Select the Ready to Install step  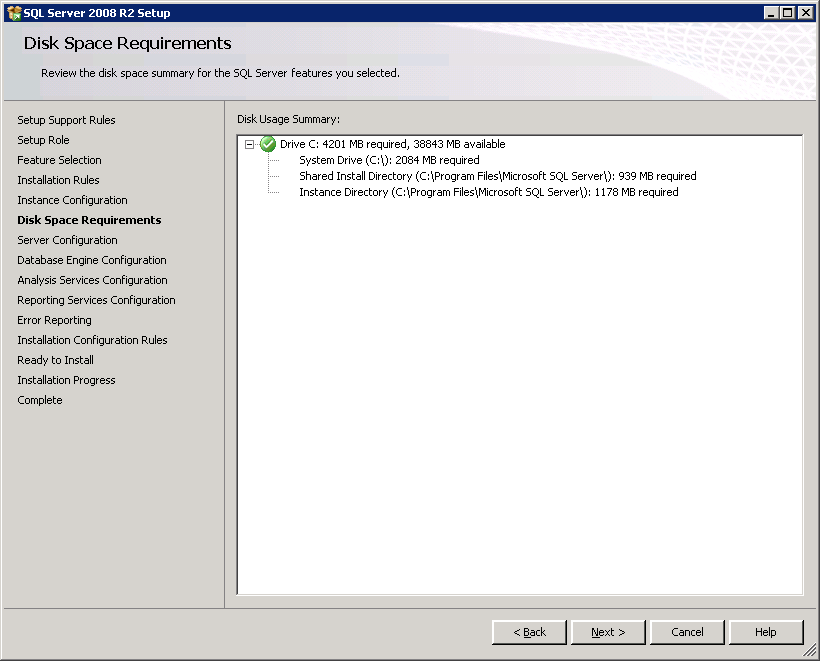[55, 360]
